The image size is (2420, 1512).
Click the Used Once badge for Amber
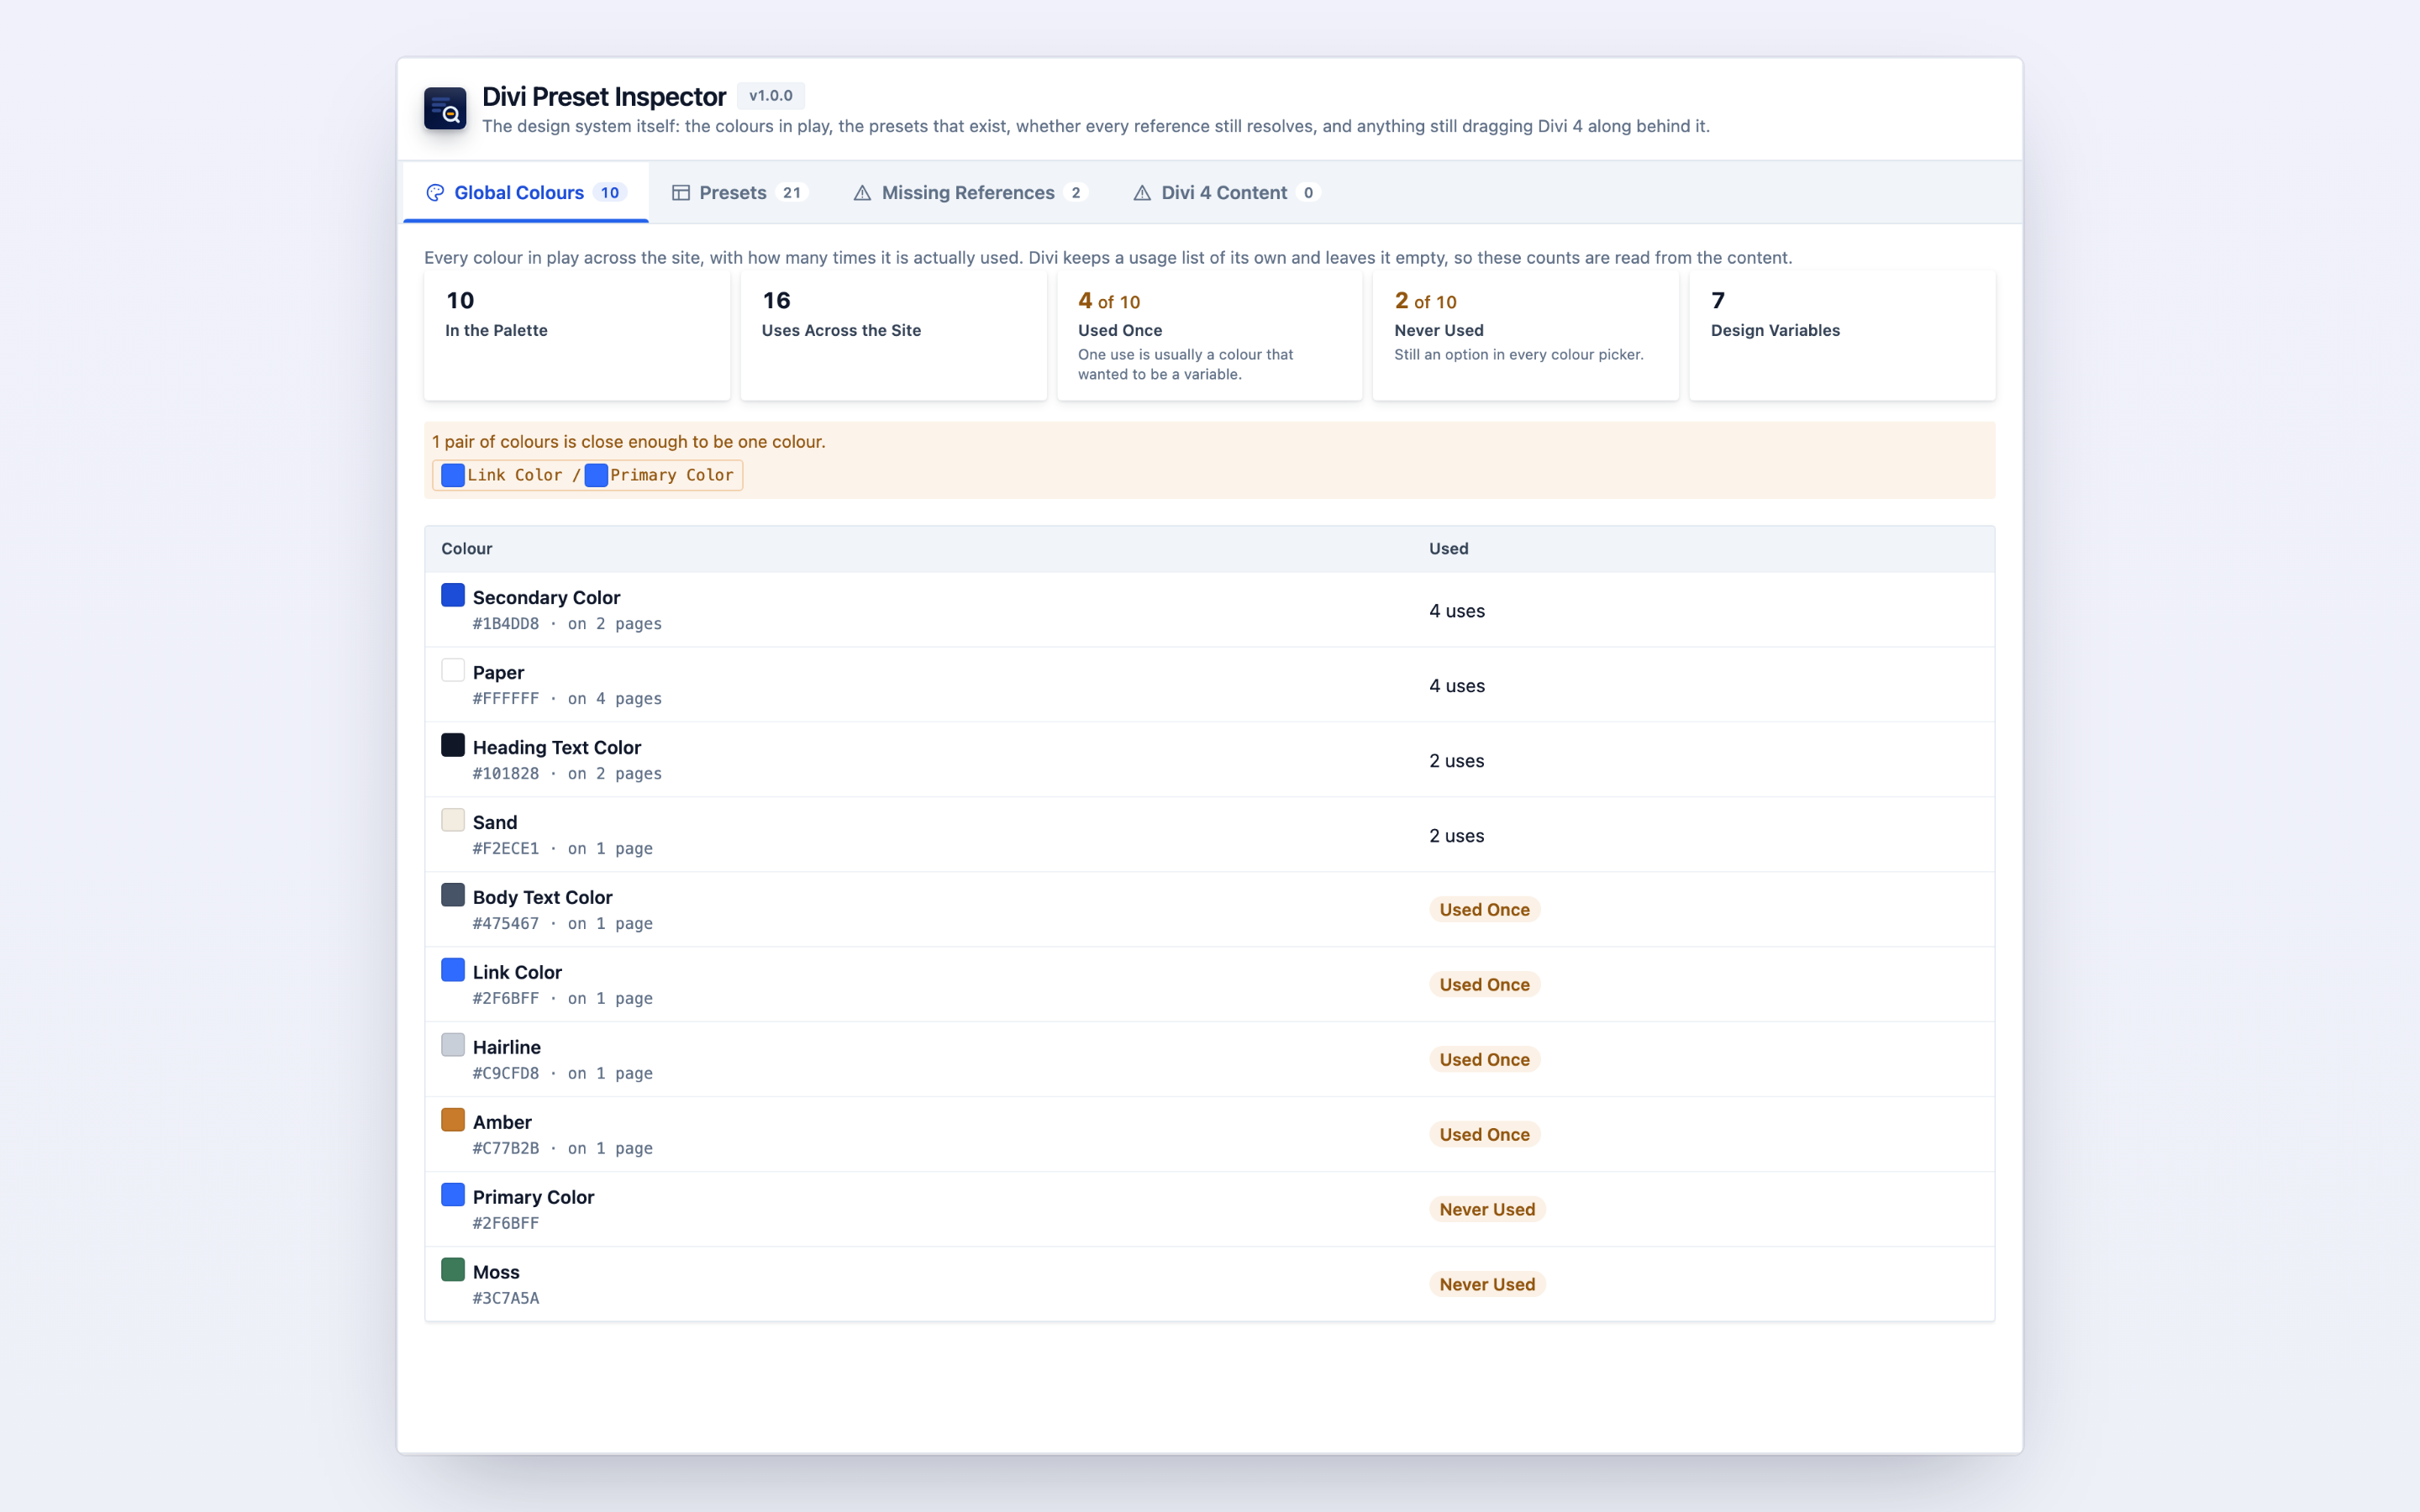tap(1484, 1135)
